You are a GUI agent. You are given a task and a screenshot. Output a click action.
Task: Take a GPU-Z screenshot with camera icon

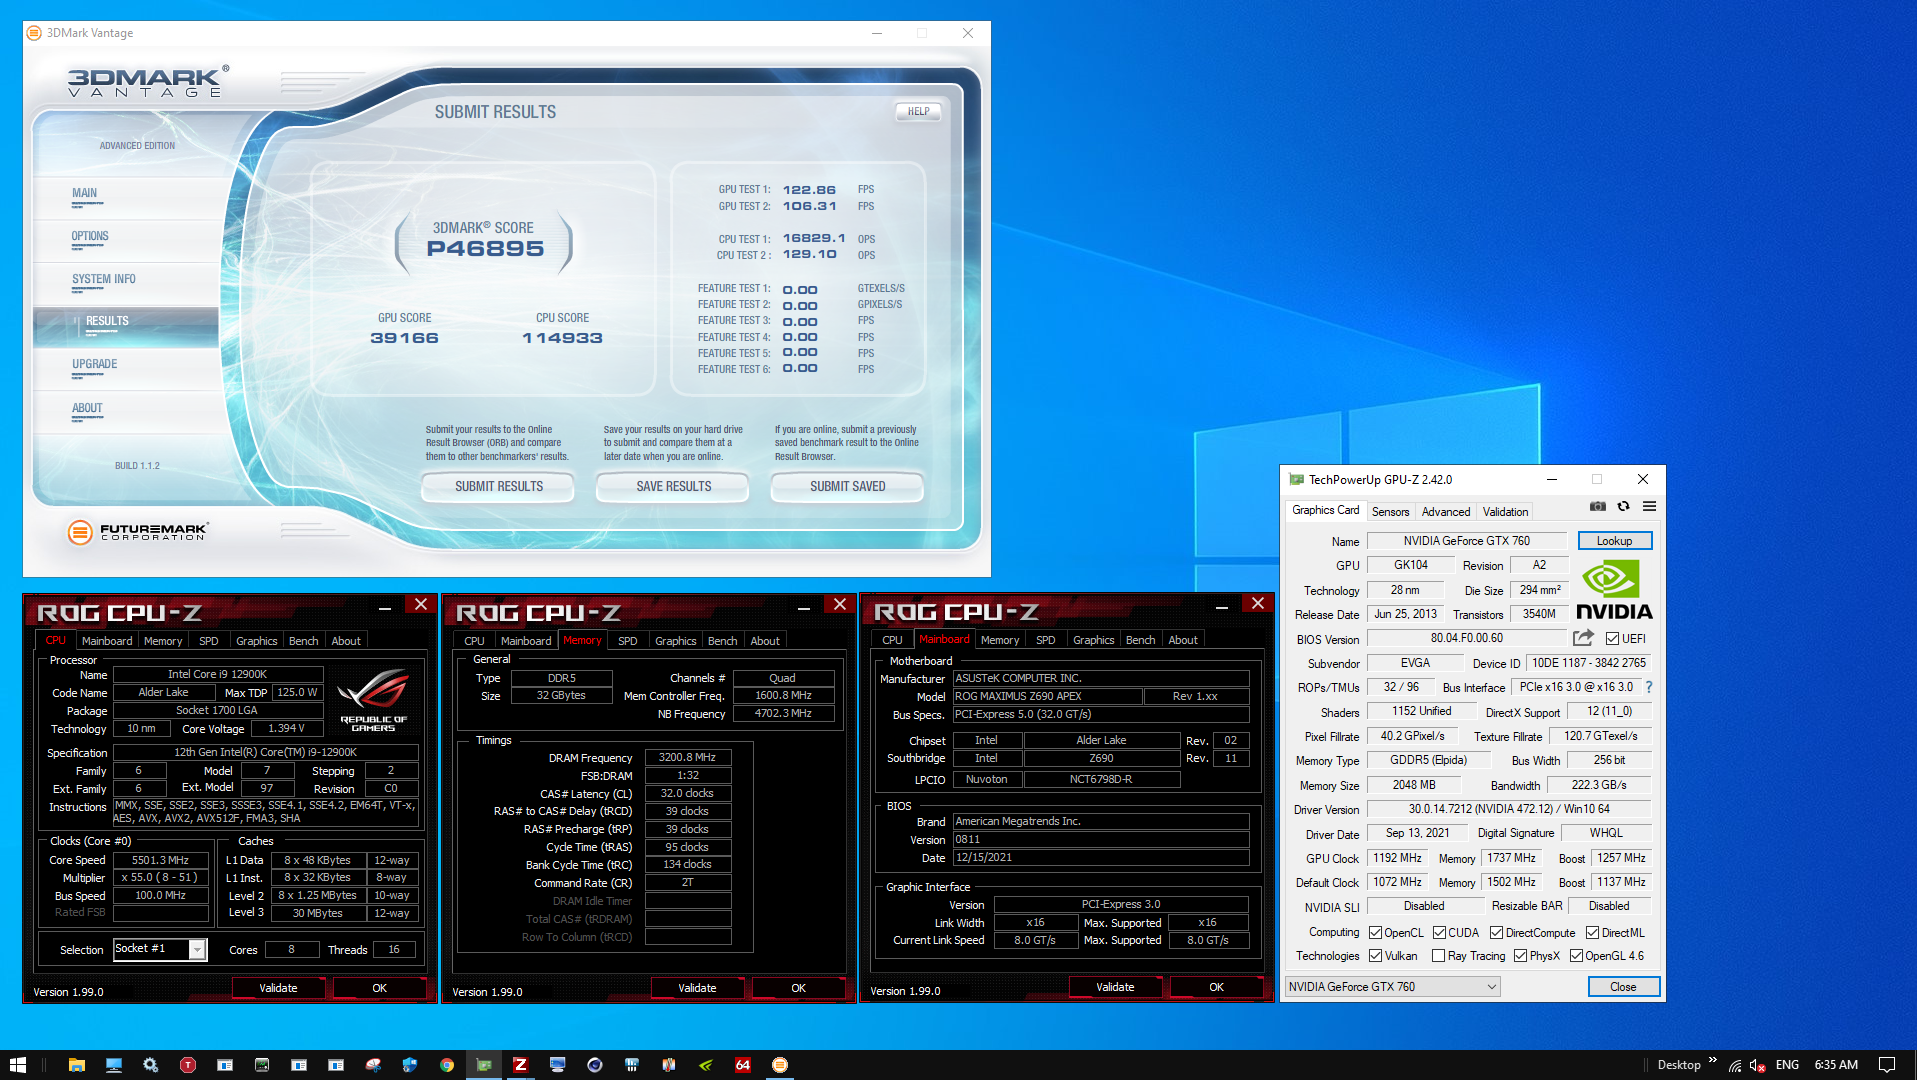pos(1598,507)
